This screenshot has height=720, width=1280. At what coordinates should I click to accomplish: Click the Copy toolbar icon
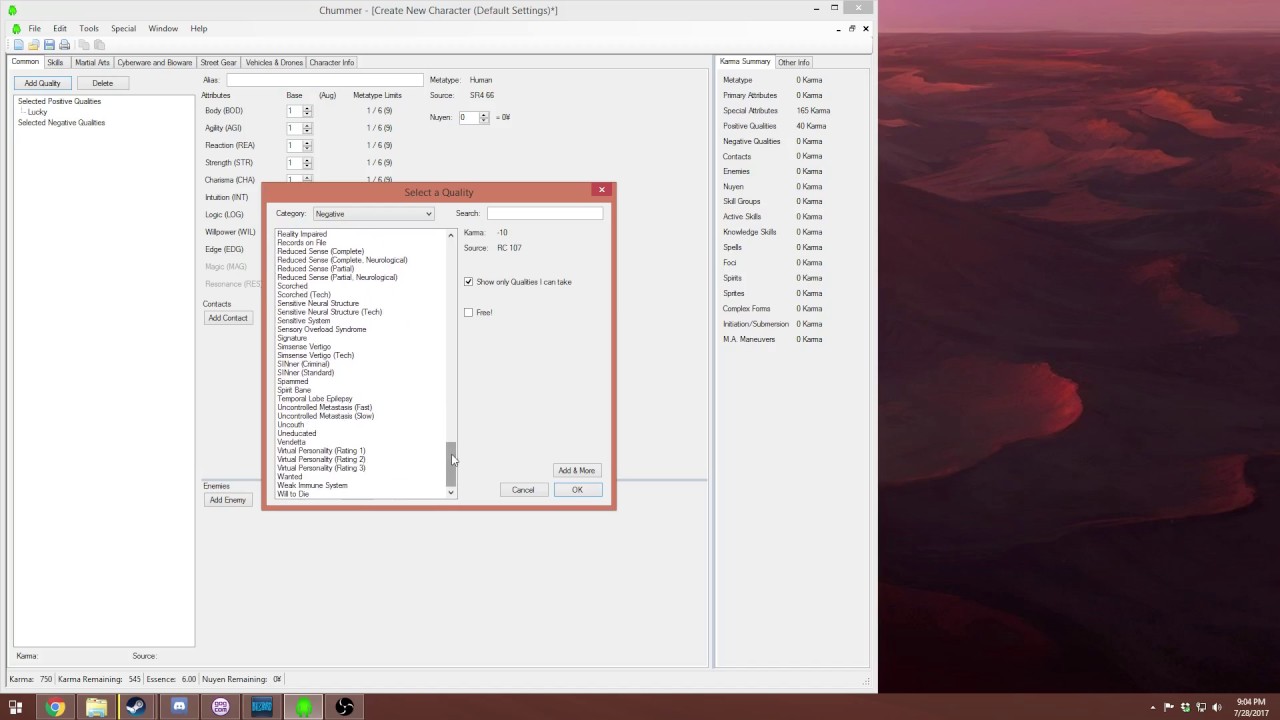pyautogui.click(x=84, y=45)
